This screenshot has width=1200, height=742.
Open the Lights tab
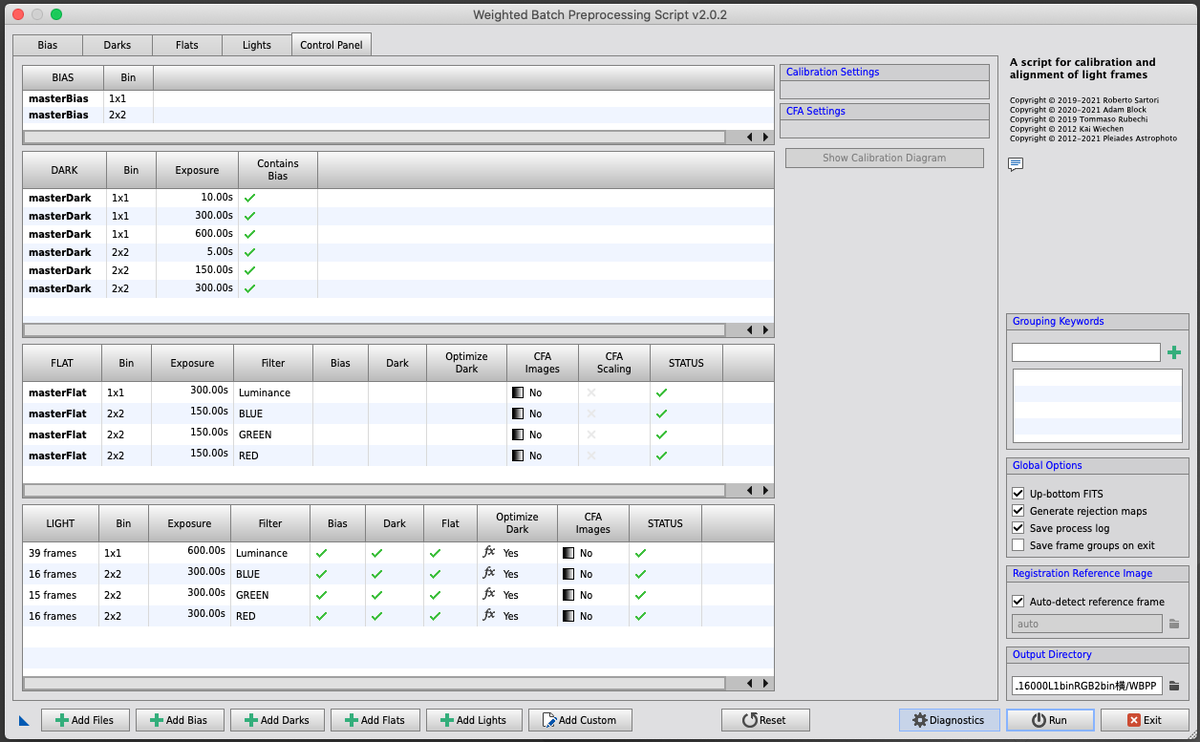257,45
